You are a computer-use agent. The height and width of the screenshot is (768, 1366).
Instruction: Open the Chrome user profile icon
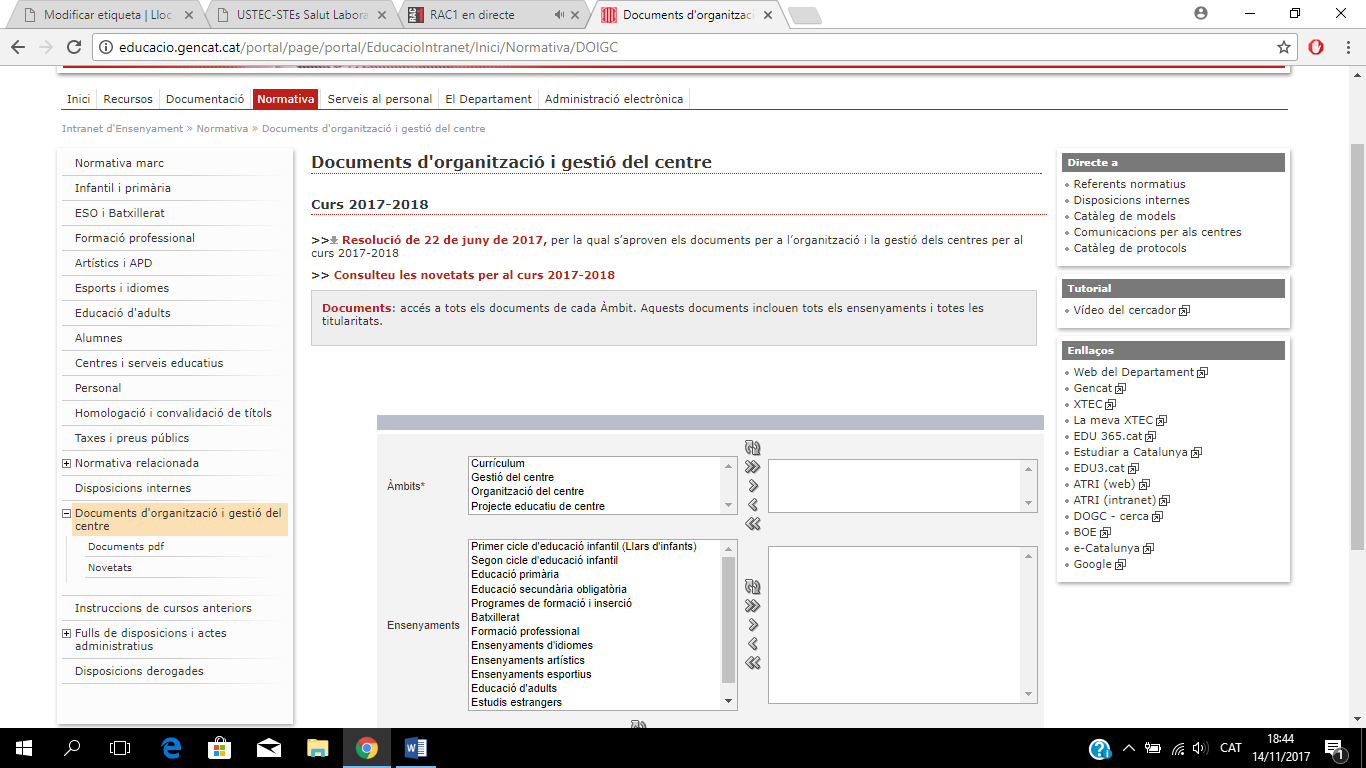point(1201,13)
